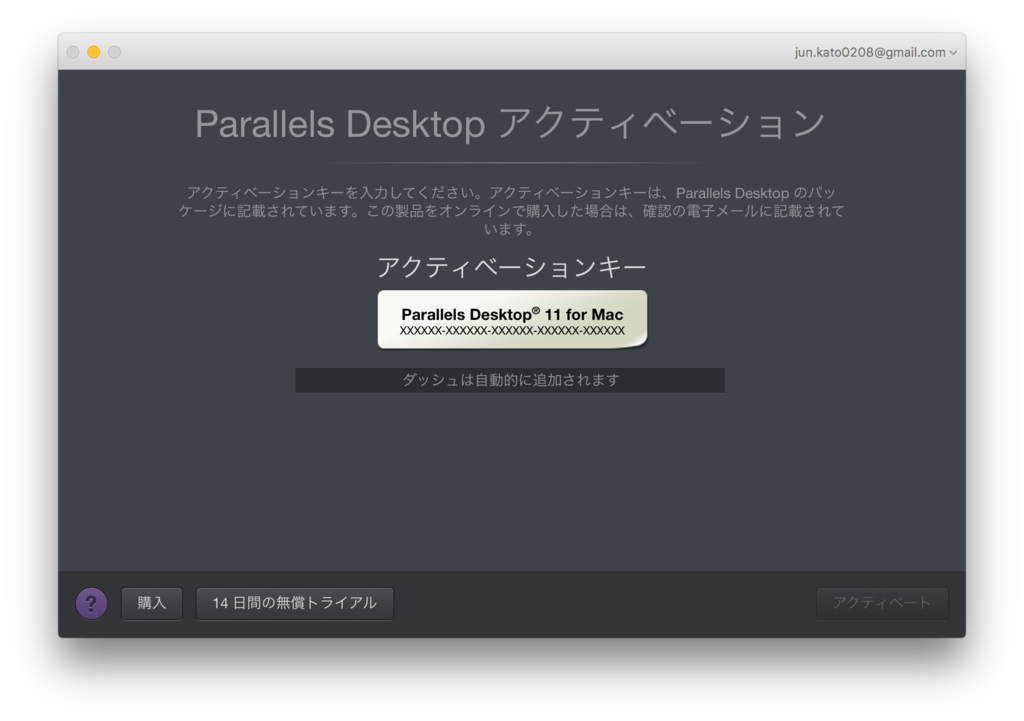
Task: Click the 購入 button
Action: pyautogui.click(x=151, y=603)
